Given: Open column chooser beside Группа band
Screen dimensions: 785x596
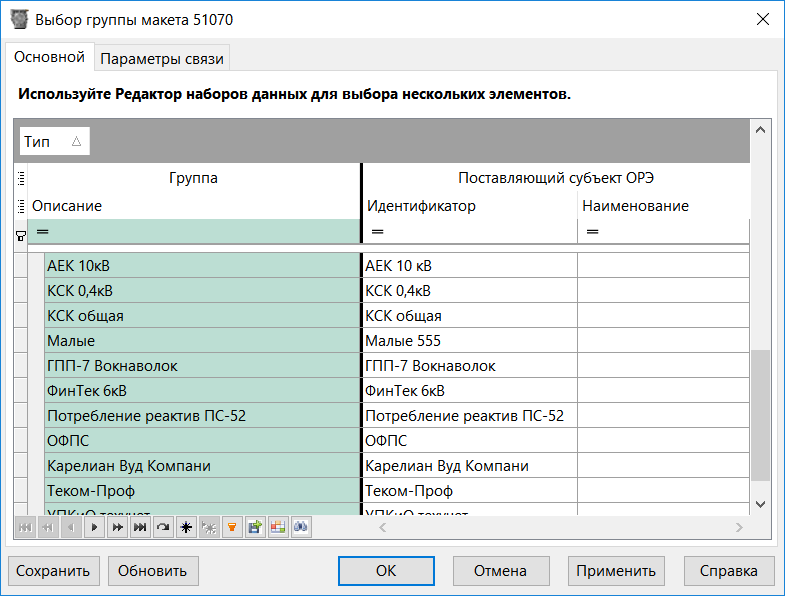Looking at the screenshot, I should [x=21, y=179].
